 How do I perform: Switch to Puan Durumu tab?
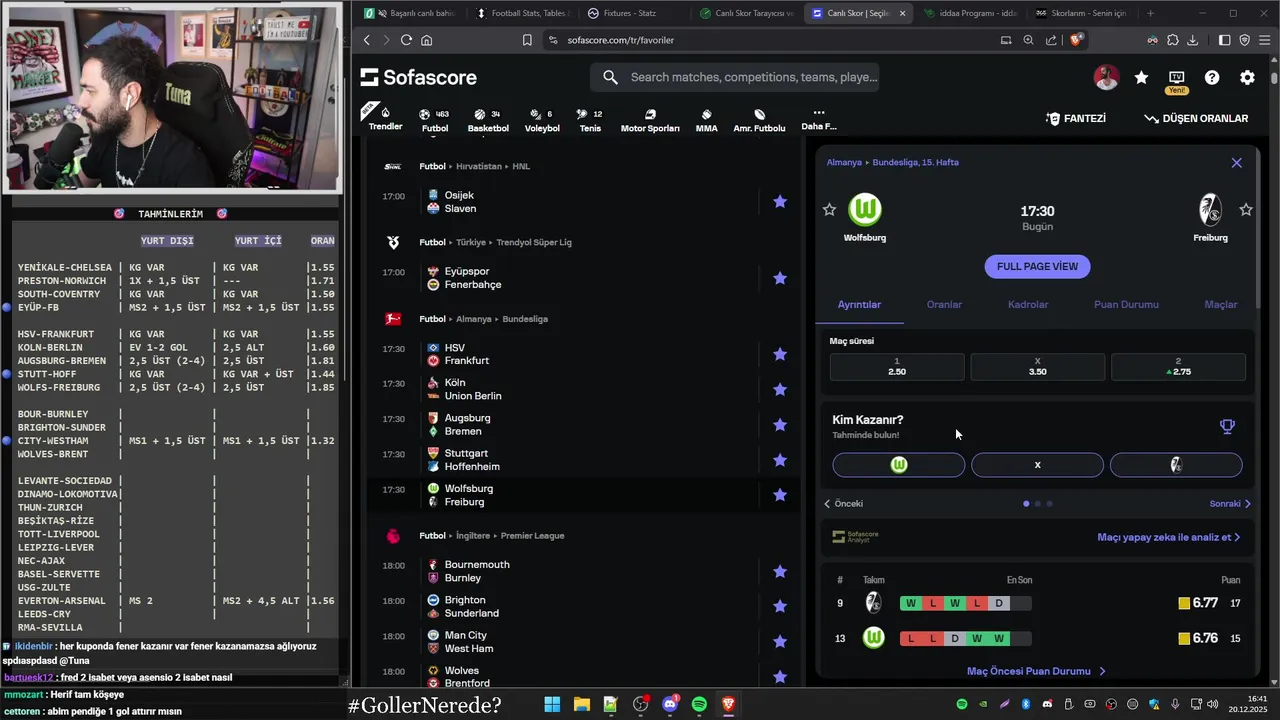point(1126,305)
